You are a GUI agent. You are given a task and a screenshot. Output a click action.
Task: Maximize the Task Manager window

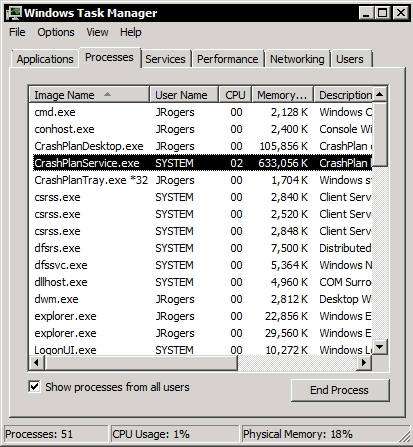(382, 13)
